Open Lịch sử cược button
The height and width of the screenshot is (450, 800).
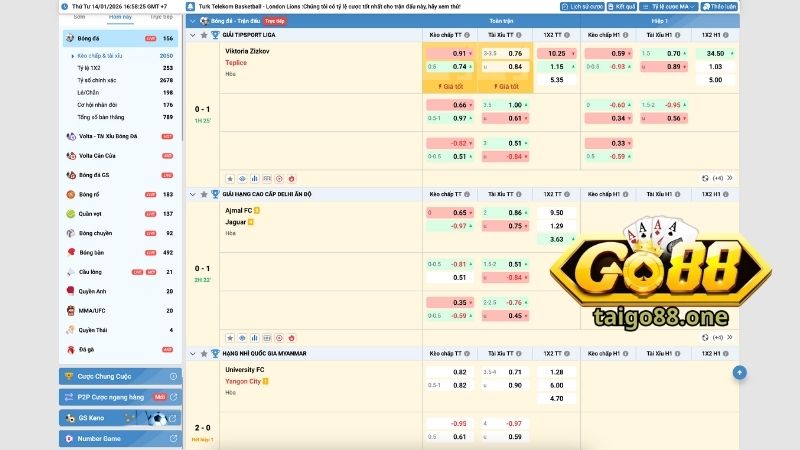582,7
